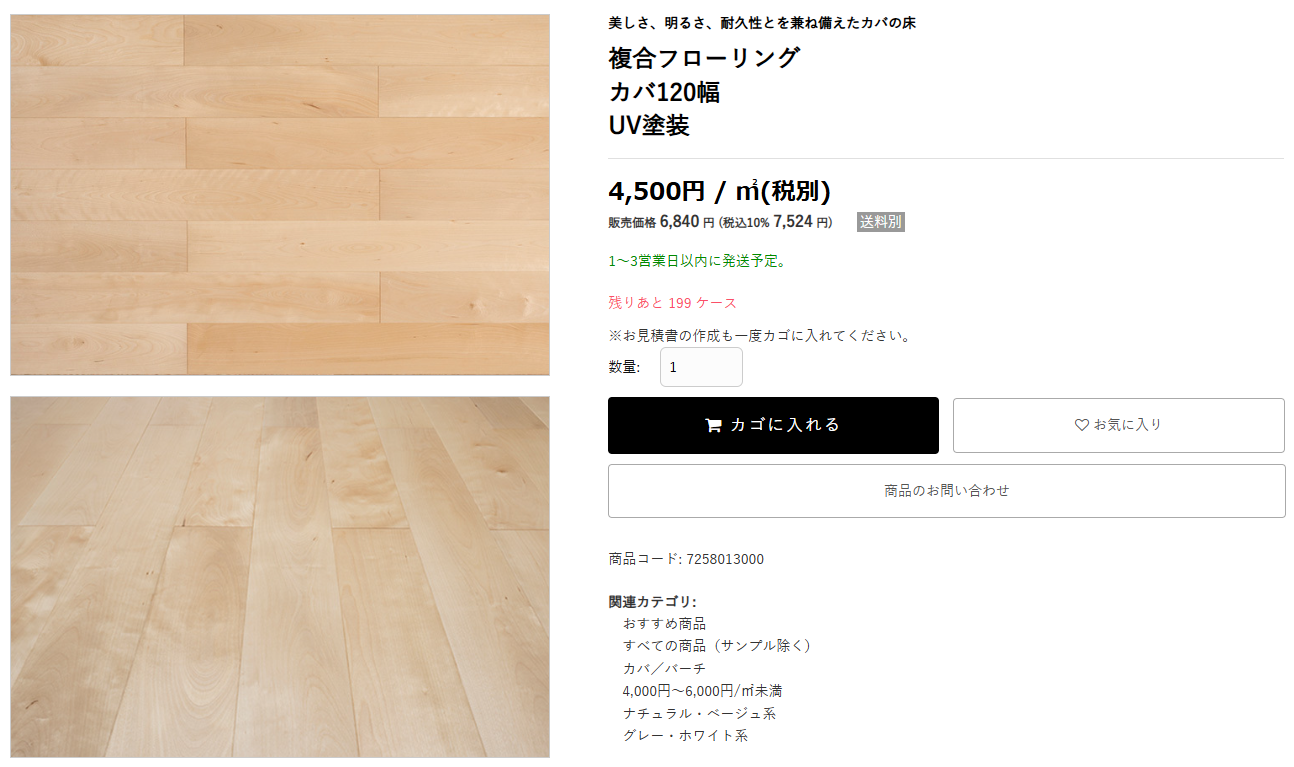
Task: Click the 商品コード 7258013000 text
Action: [x=686, y=559]
